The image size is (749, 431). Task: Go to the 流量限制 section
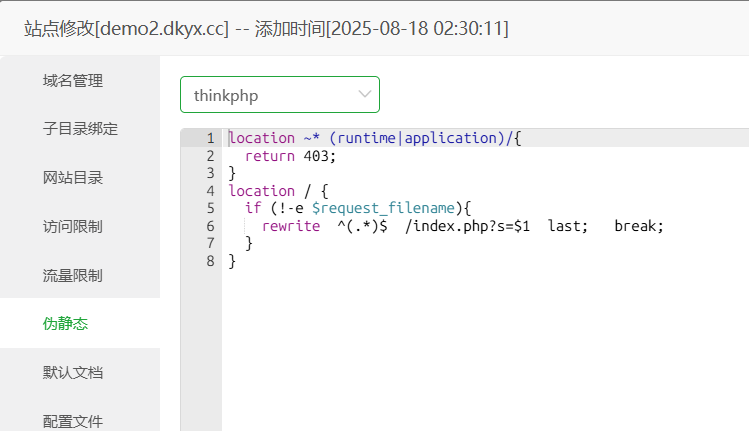click(x=73, y=275)
